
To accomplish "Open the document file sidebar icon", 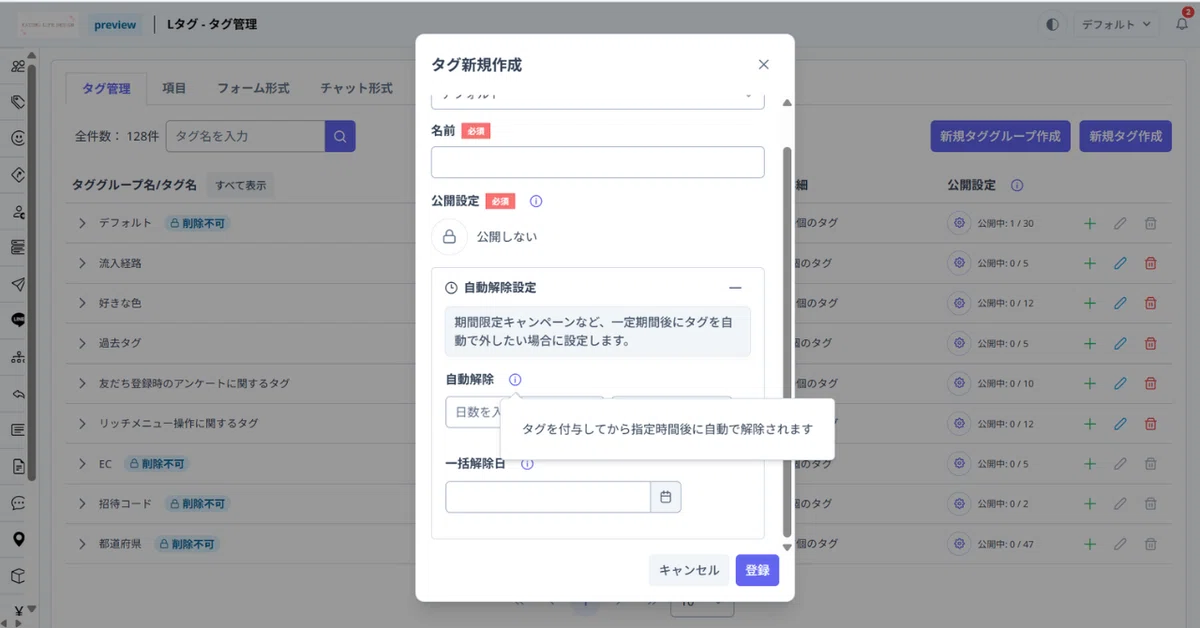I will pyautogui.click(x=18, y=466).
